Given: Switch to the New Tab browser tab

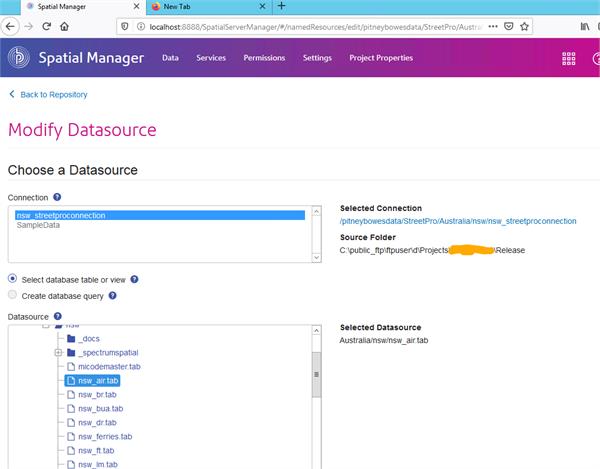Looking at the screenshot, I should pyautogui.click(x=209, y=7).
